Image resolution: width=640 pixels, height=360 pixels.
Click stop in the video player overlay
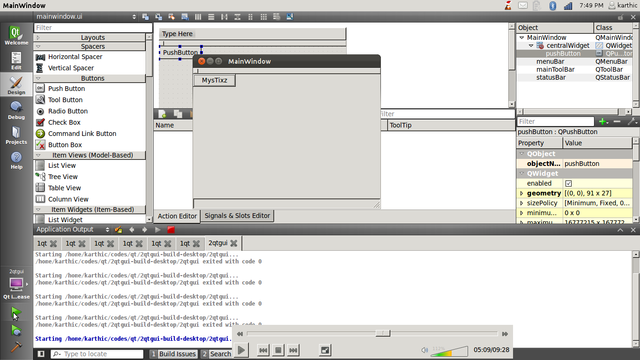pos(278,350)
